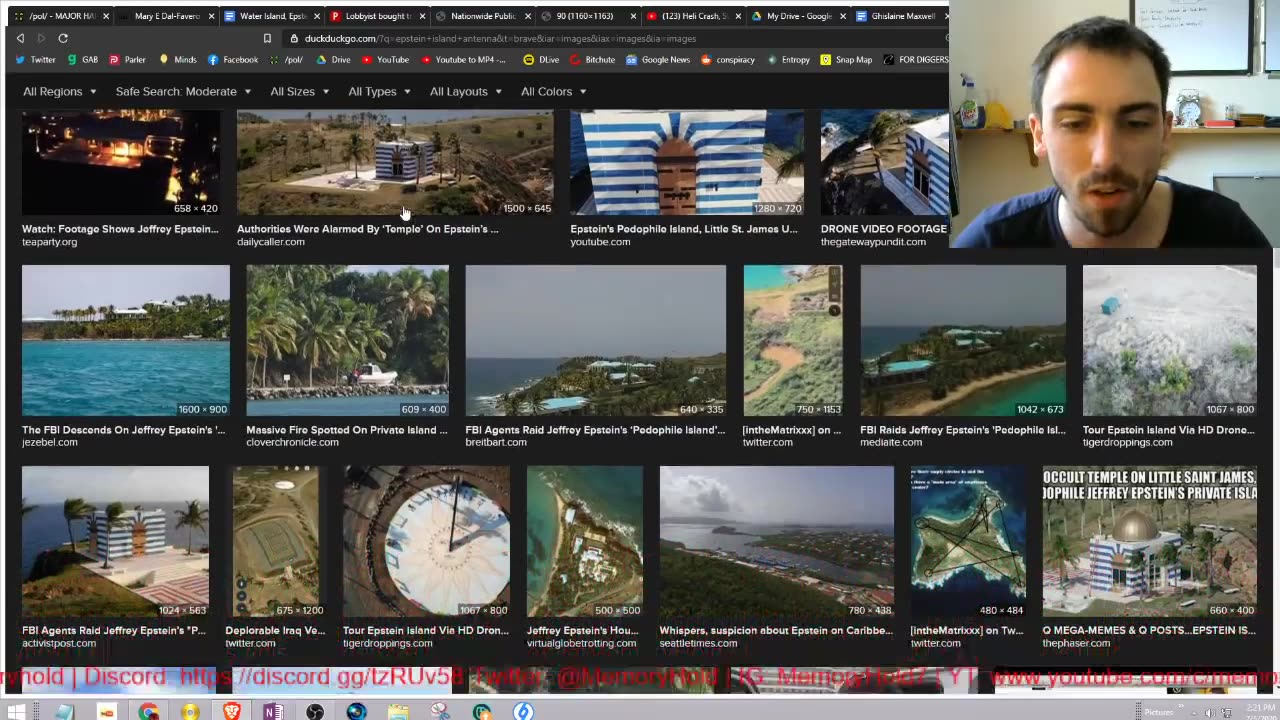Open thephaser.com source link
Screen dimensions: 1280x720
pos(1076,643)
